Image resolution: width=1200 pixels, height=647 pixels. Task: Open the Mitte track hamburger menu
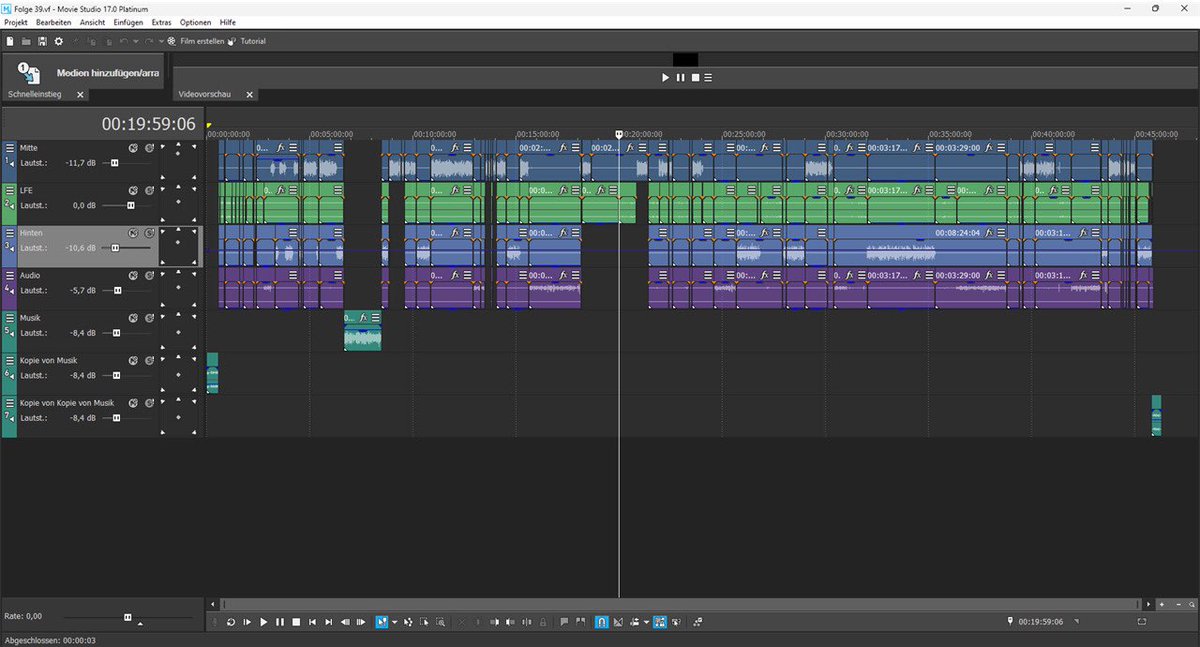tap(10, 148)
